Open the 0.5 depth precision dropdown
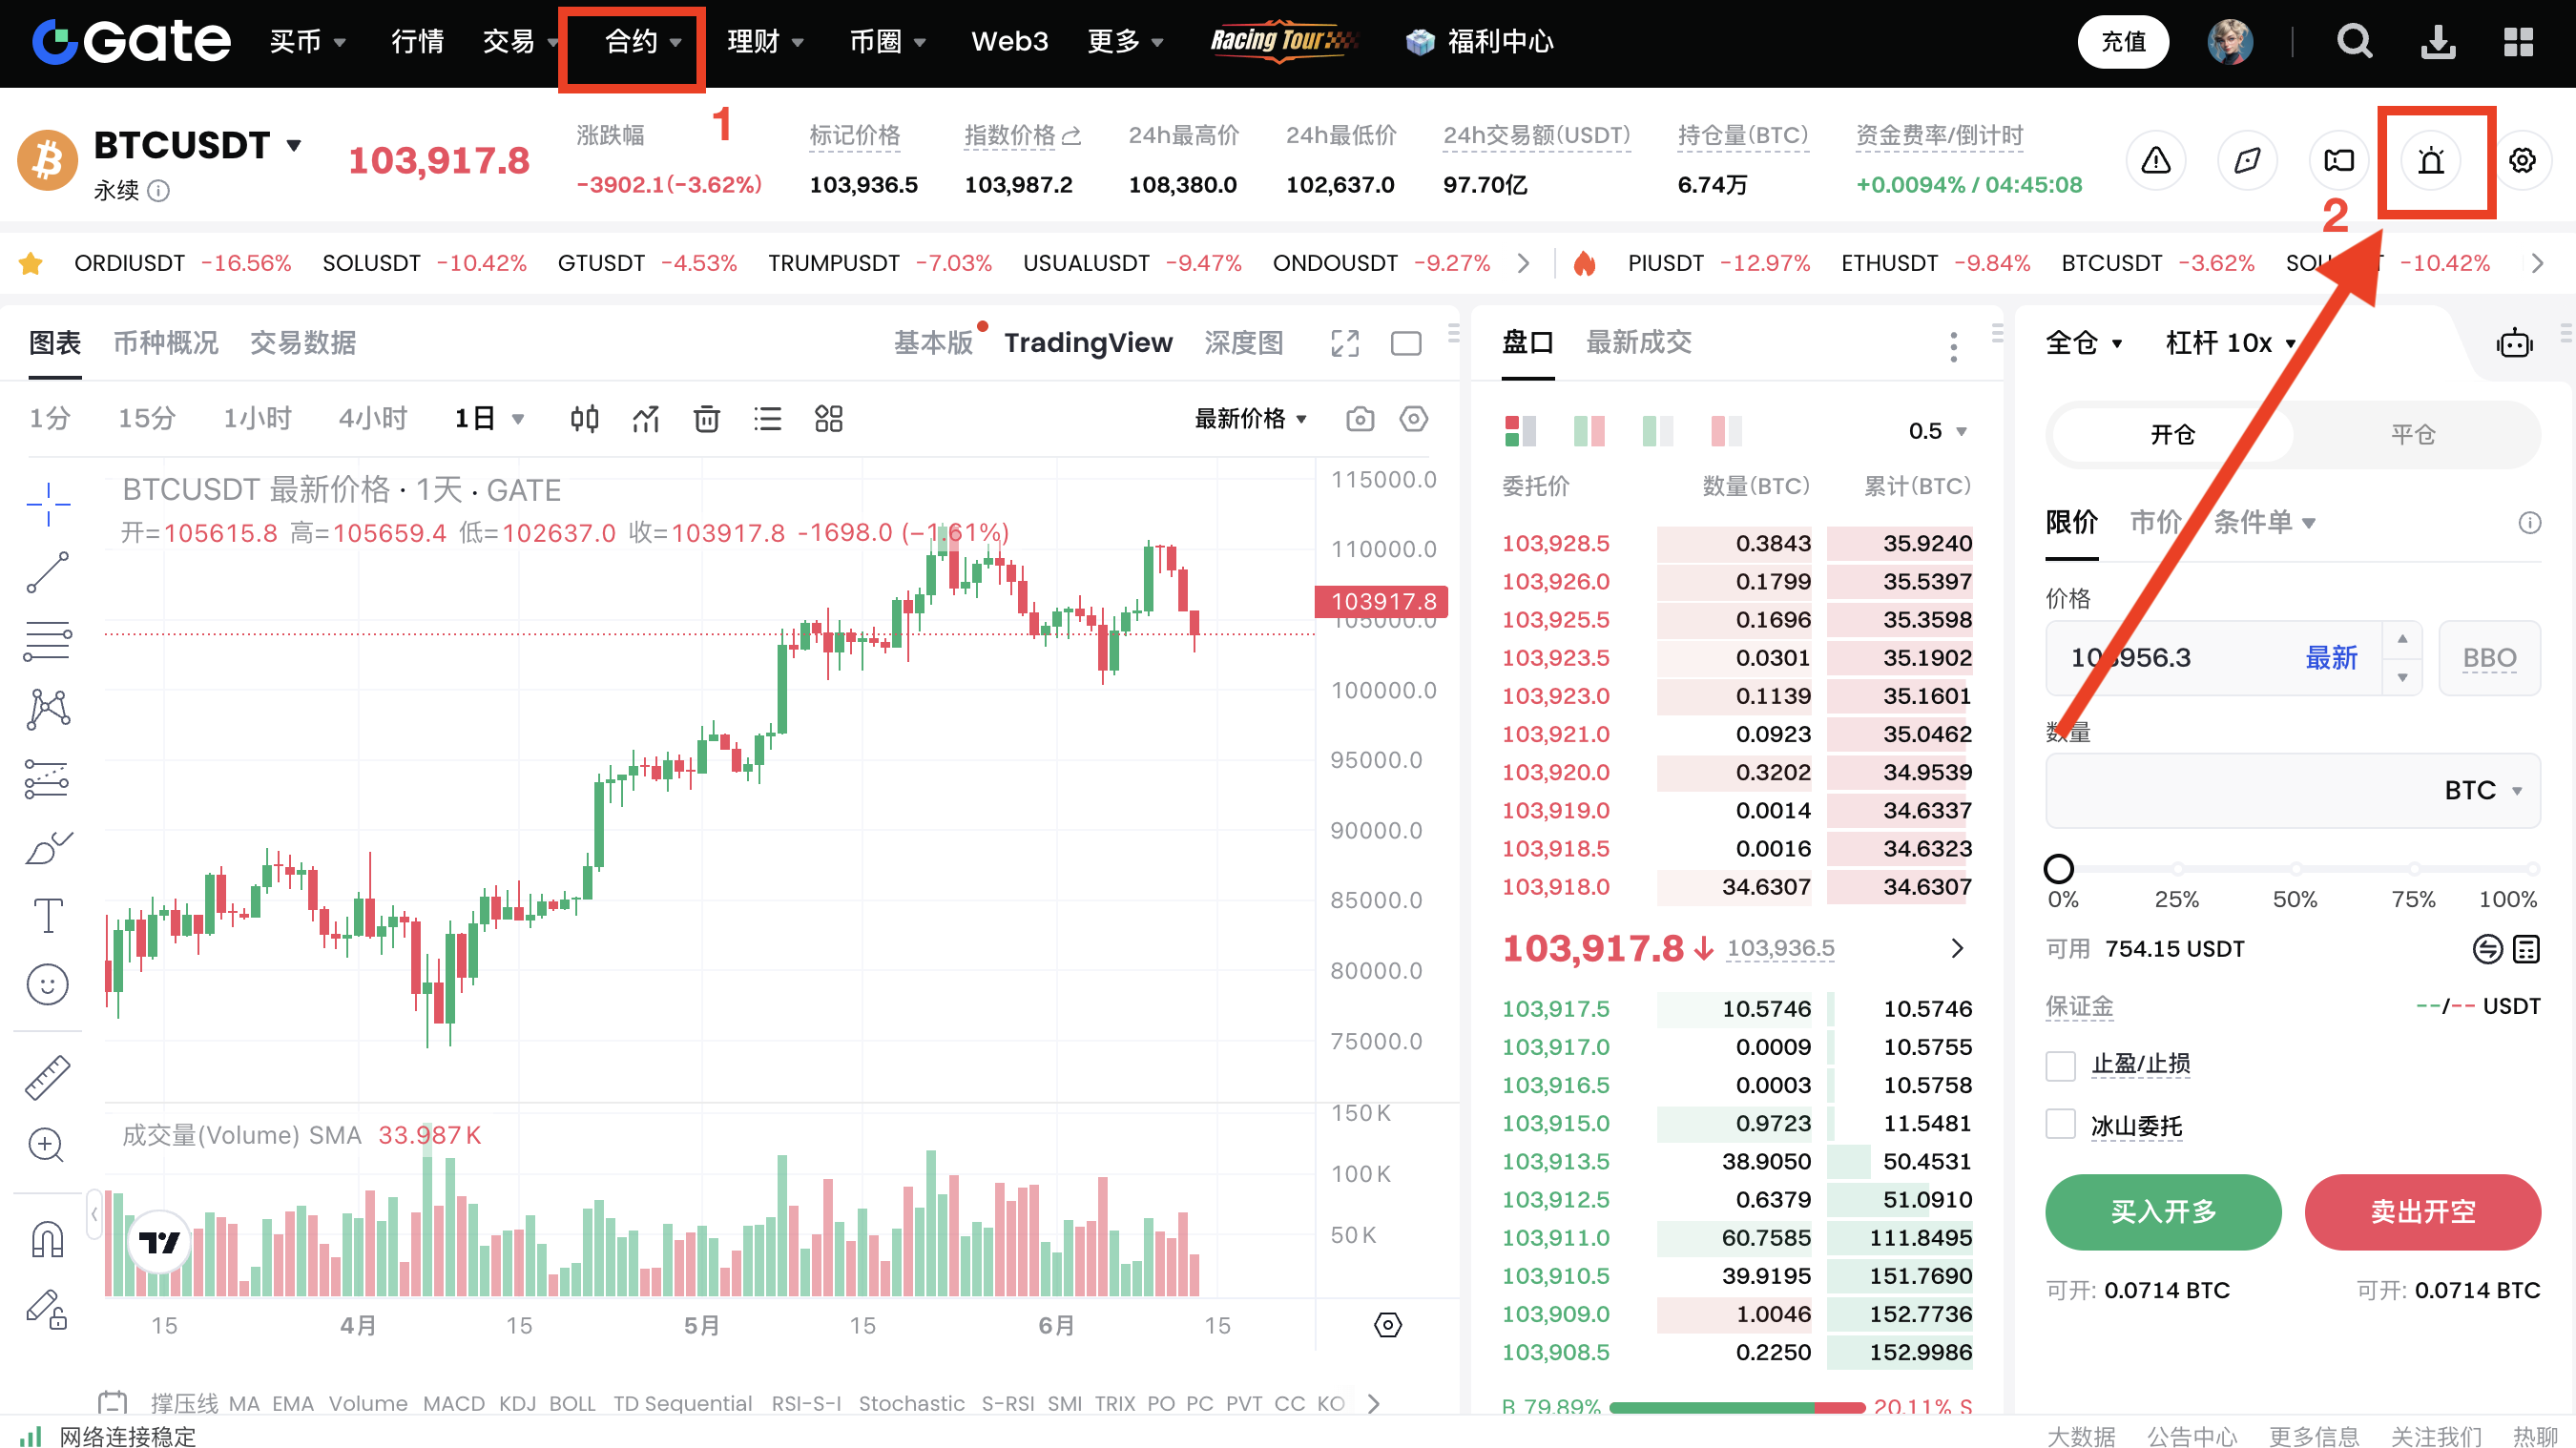Viewport: 2576px width, 1448px height. tap(1937, 431)
